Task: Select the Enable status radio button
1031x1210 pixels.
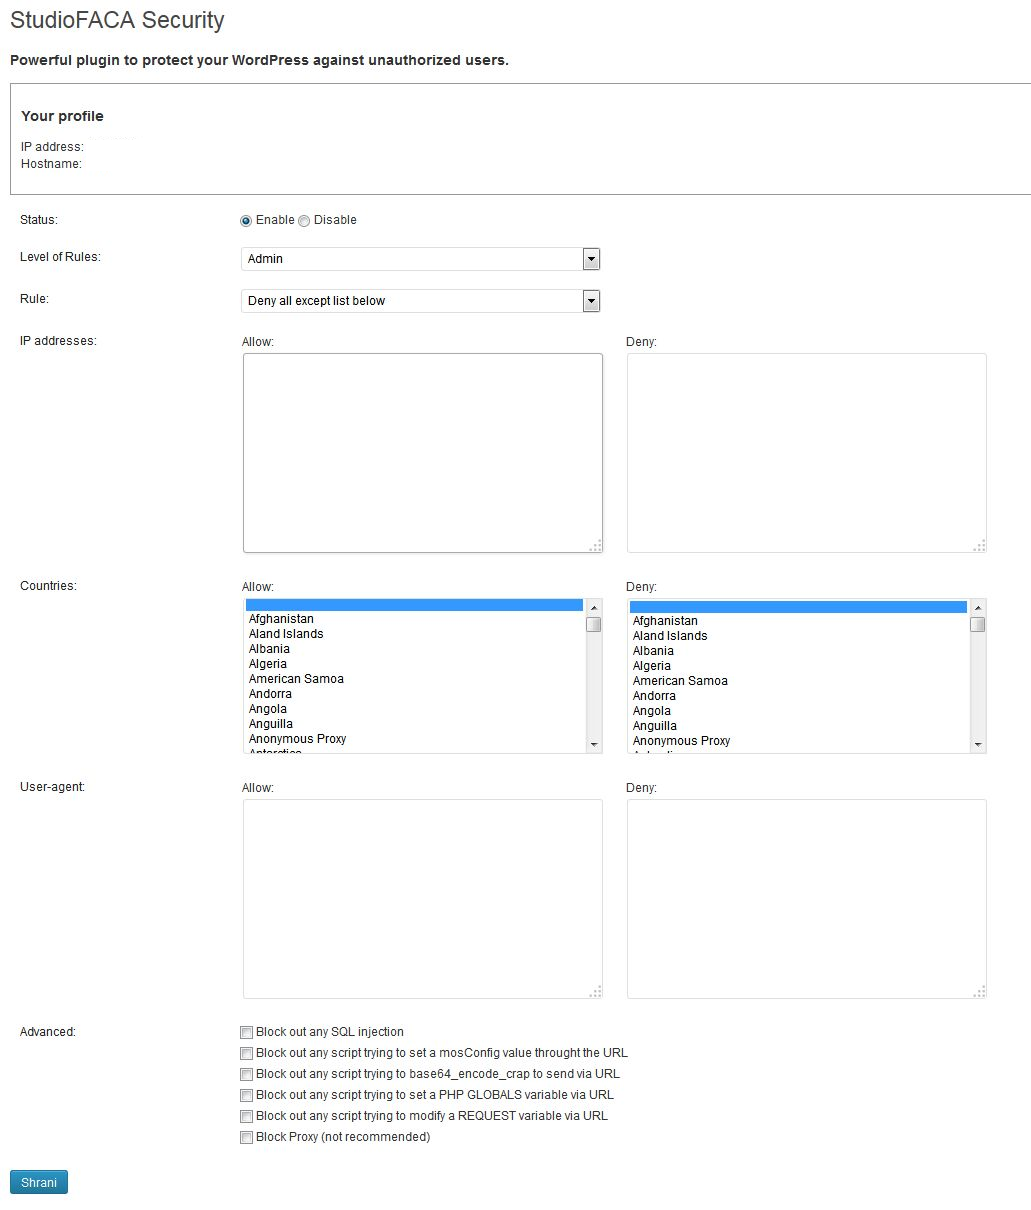Action: [x=246, y=221]
